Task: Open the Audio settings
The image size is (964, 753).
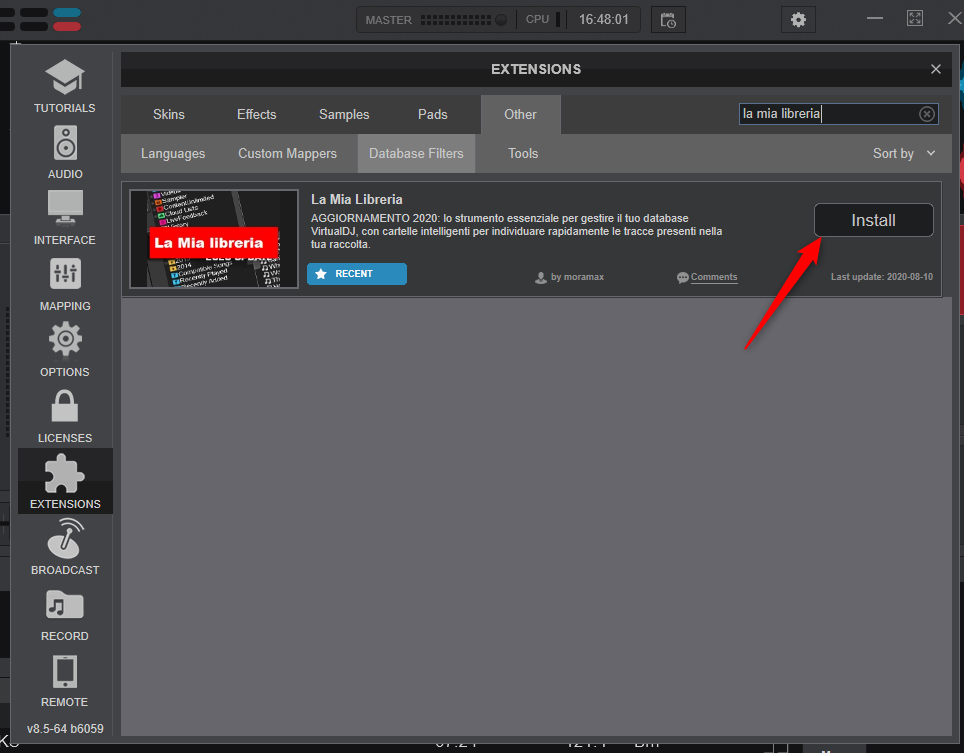Action: pos(65,152)
